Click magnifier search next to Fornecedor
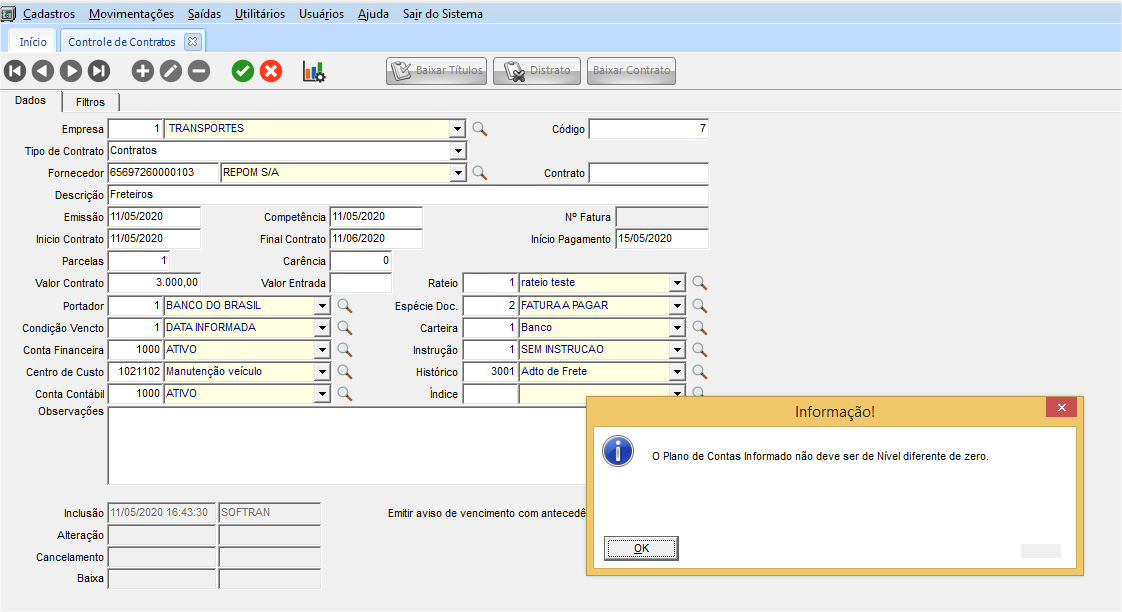Image resolution: width=1122 pixels, height=612 pixels. tap(480, 173)
